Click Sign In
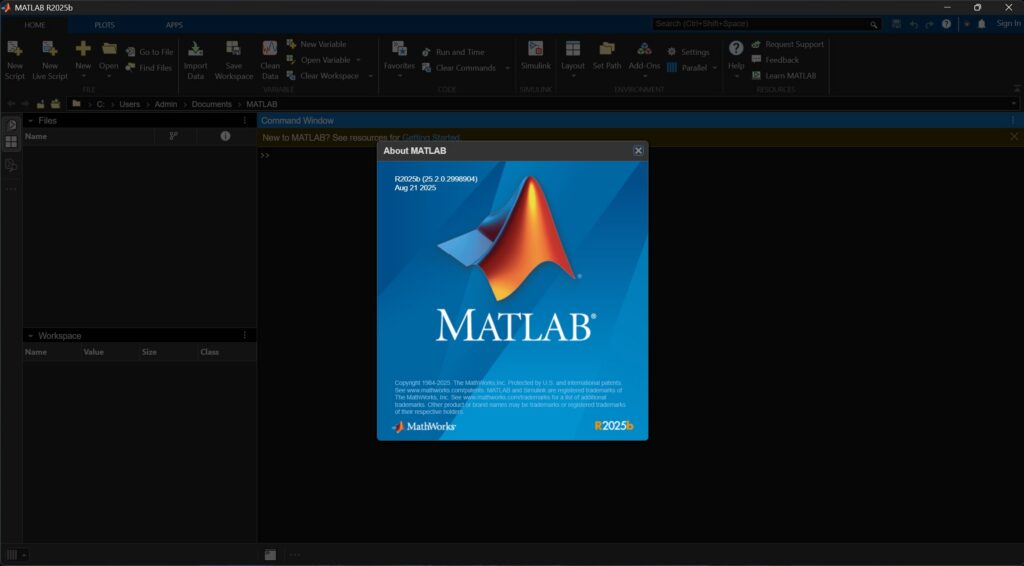Viewport: 1024px width, 566px height. point(1008,24)
